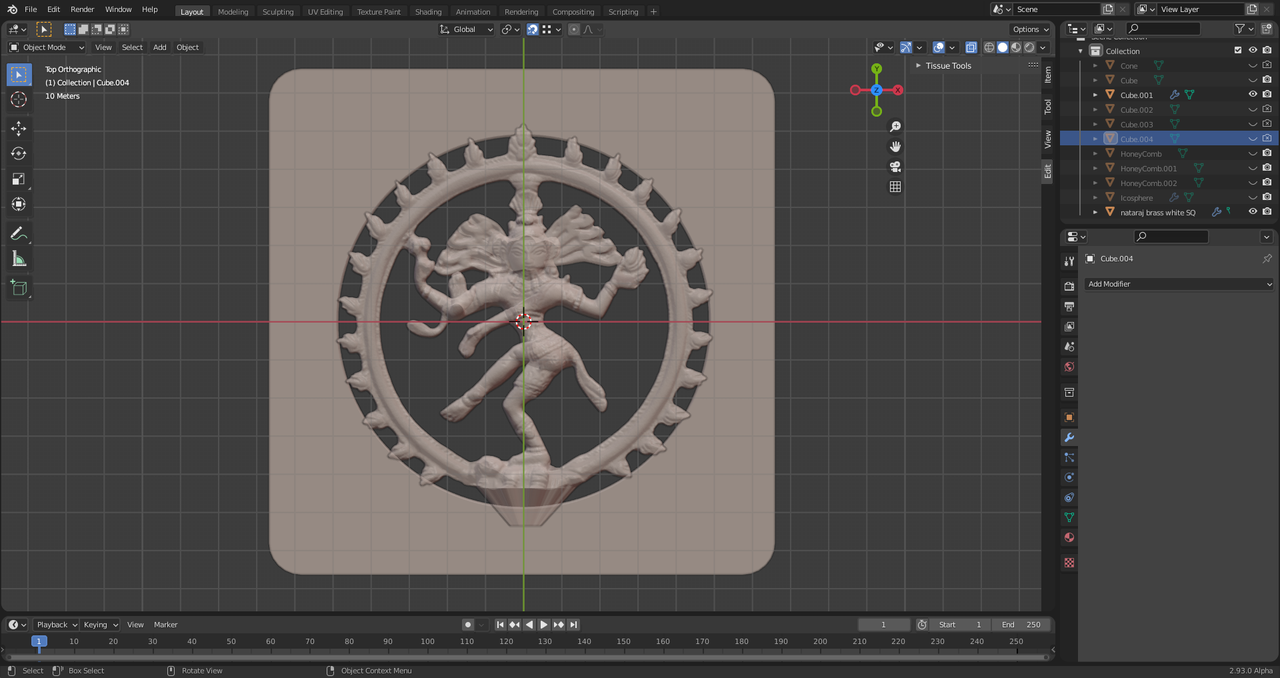
Task: Select the Add Cube tool
Action: click(19, 288)
